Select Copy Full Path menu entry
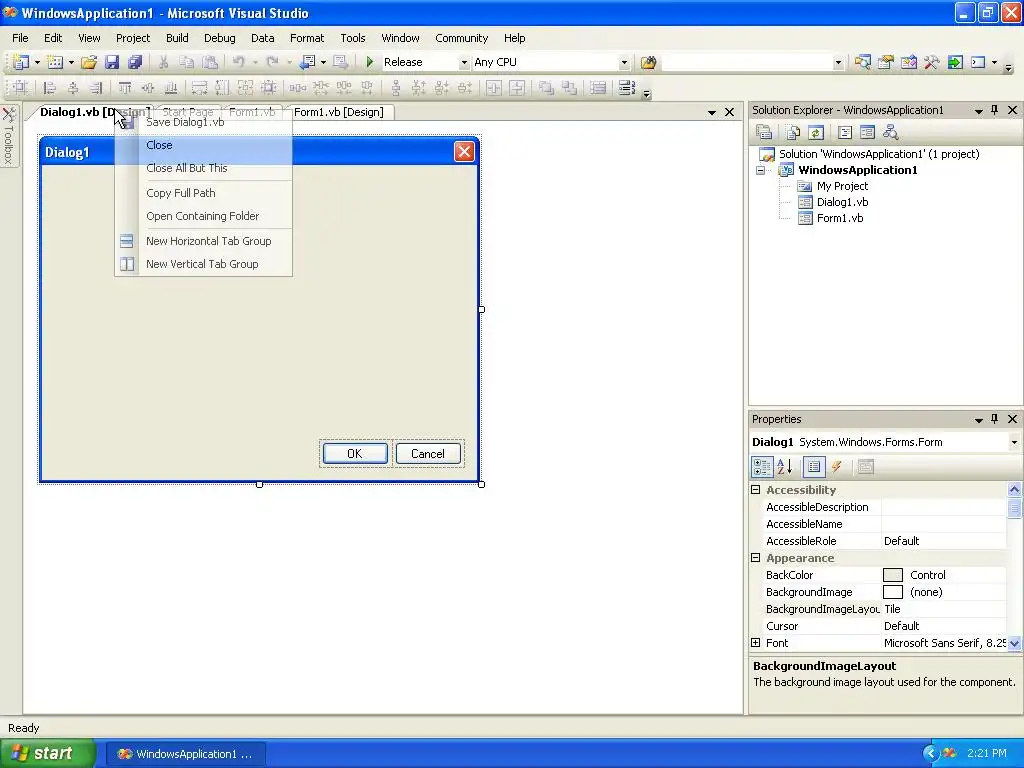Viewport: 1024px width, 768px height. tap(204, 193)
